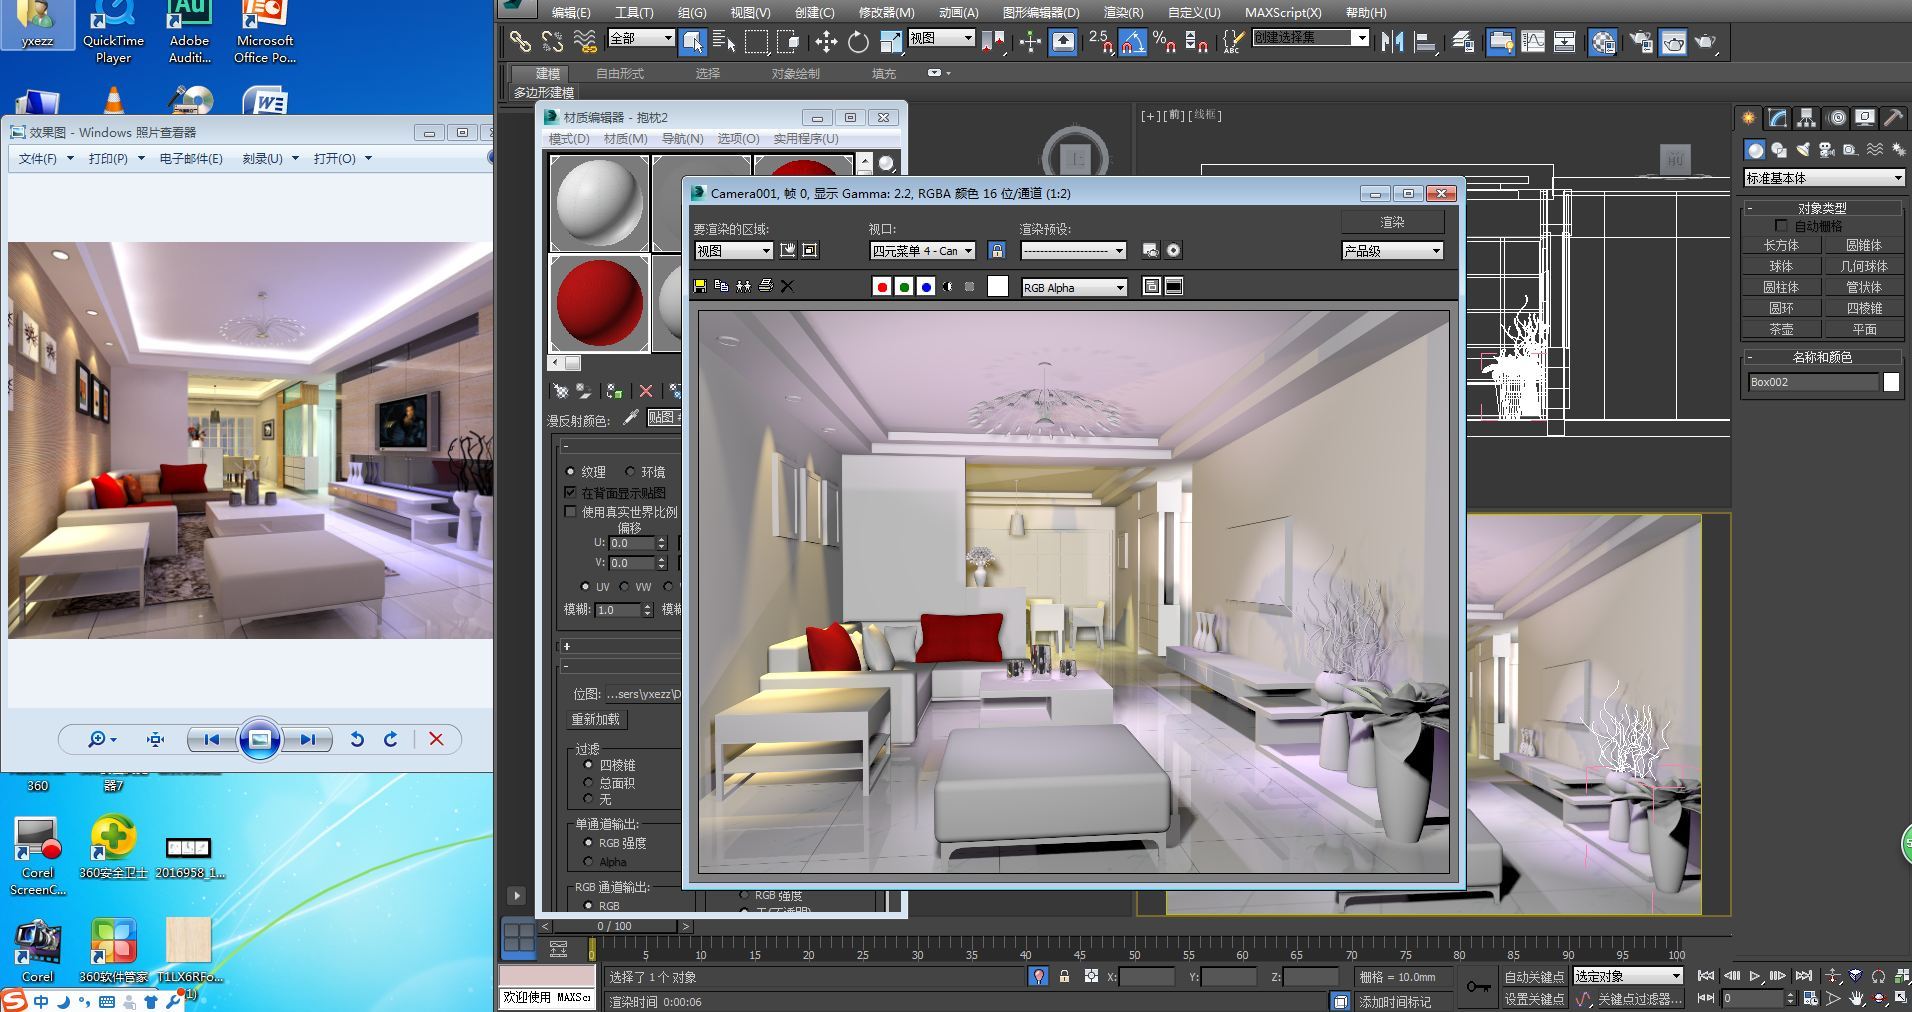The height and width of the screenshot is (1012, 1912).
Task: Select the 纹理 radio button
Action: point(571,472)
